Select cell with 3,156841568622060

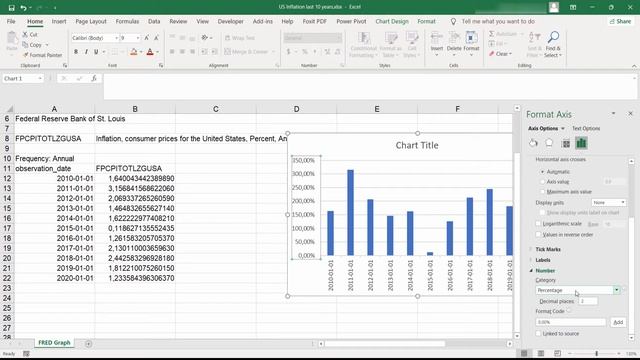[x=135, y=189]
